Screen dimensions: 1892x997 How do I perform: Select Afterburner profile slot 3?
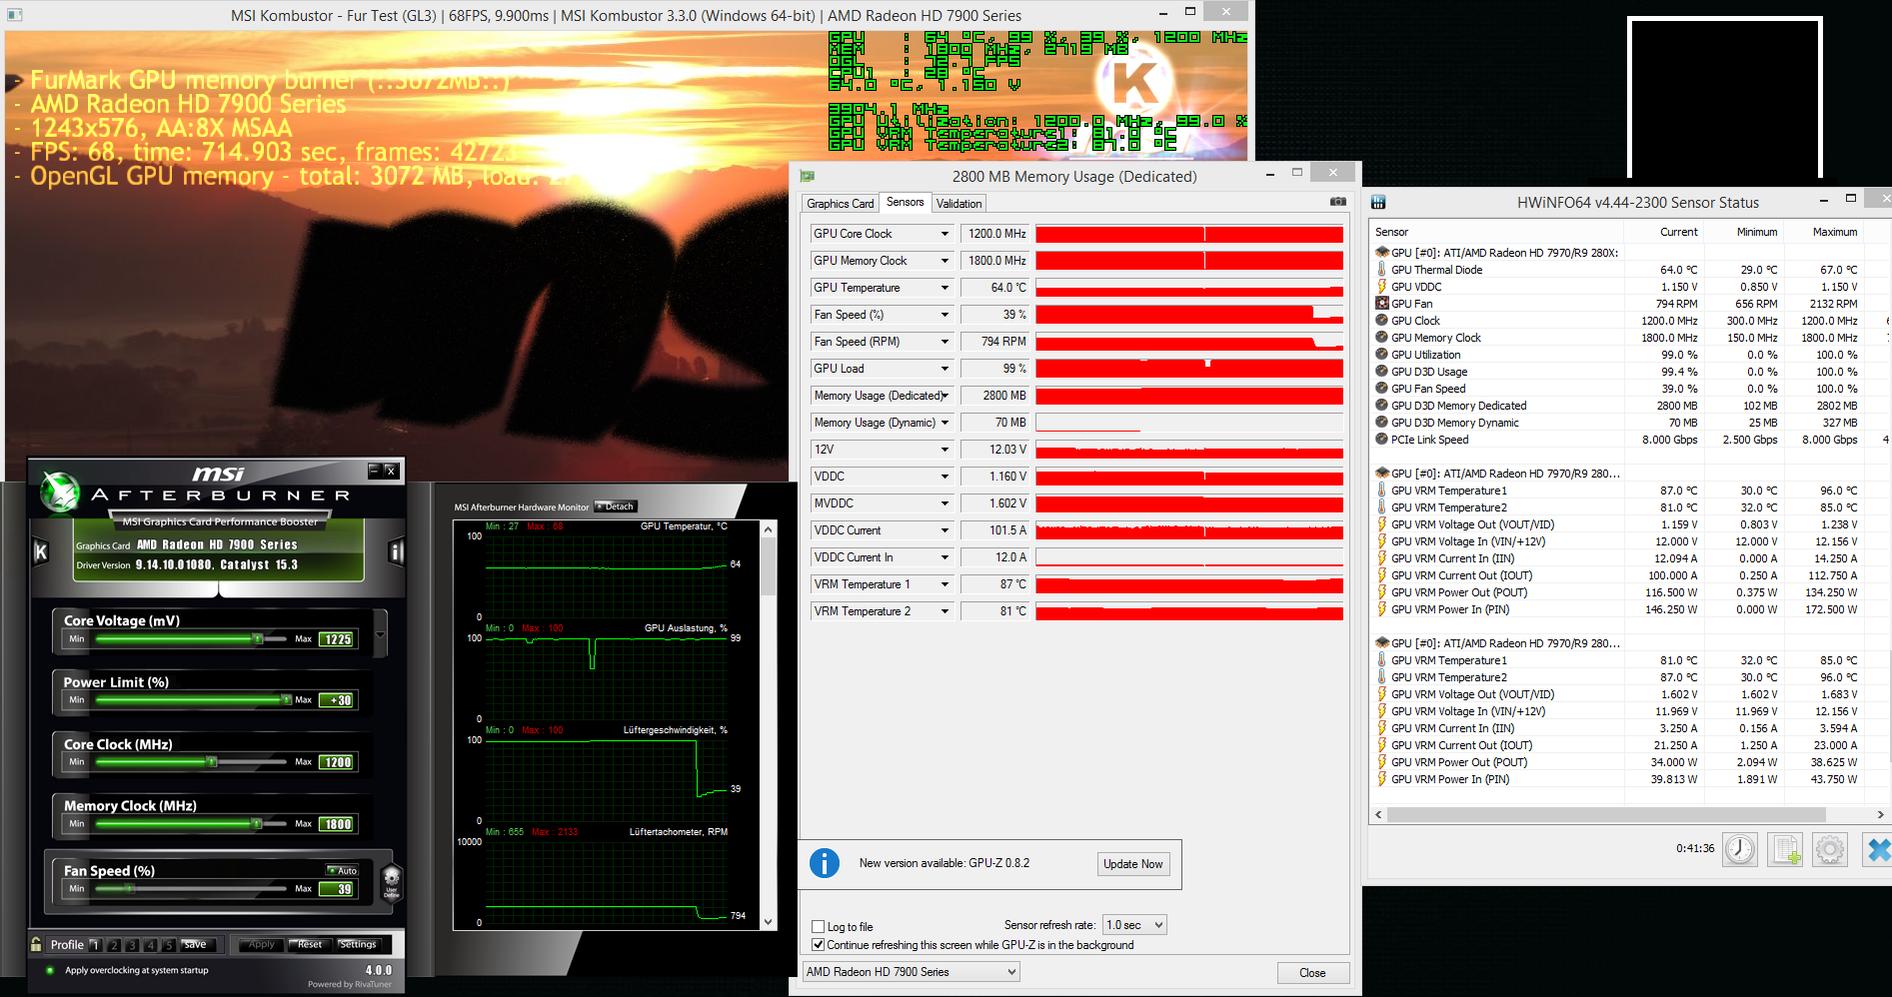[132, 945]
